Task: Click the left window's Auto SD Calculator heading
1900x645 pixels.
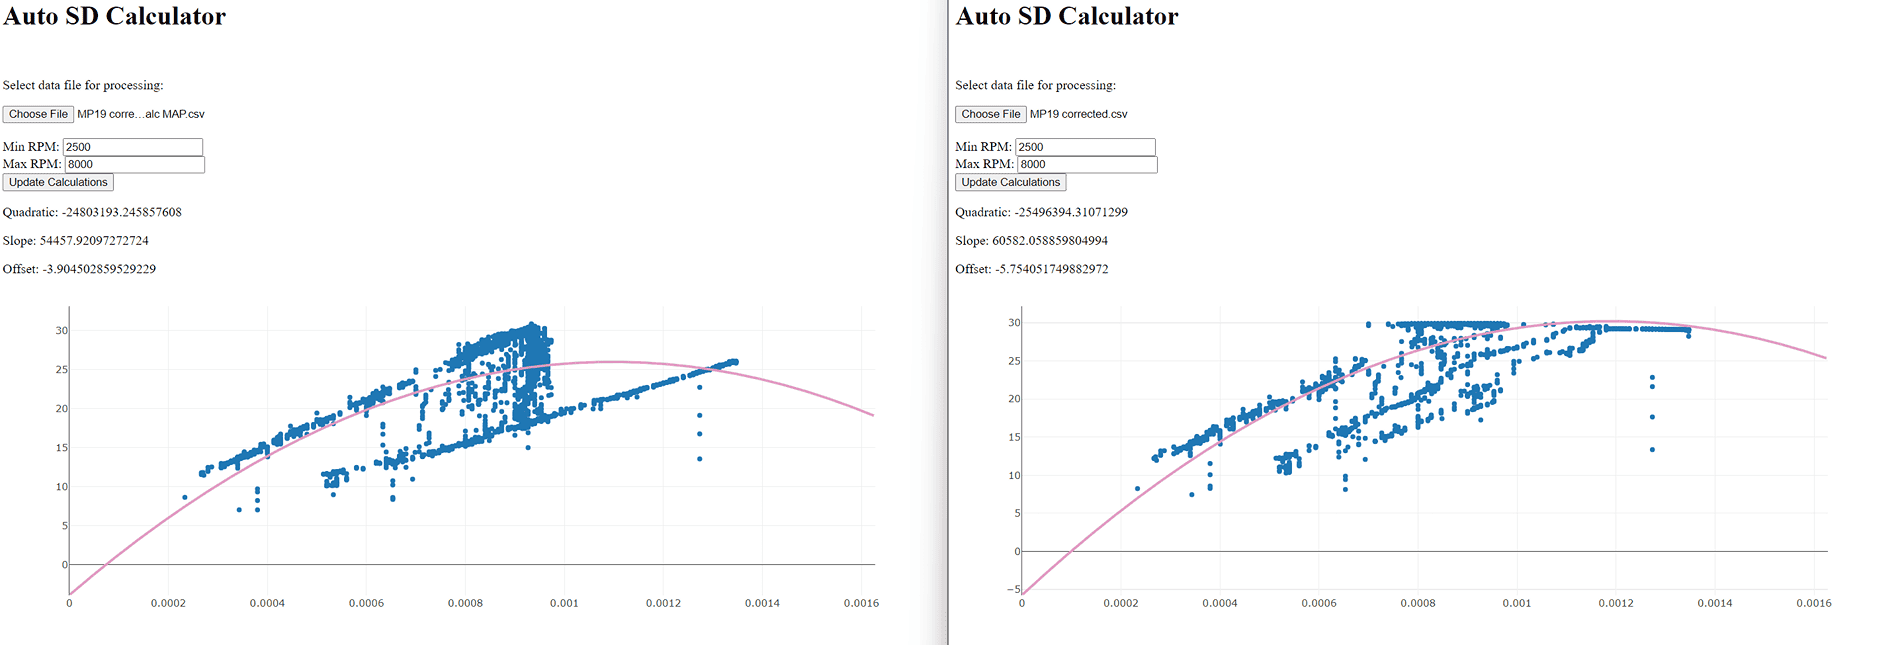Action: (115, 17)
